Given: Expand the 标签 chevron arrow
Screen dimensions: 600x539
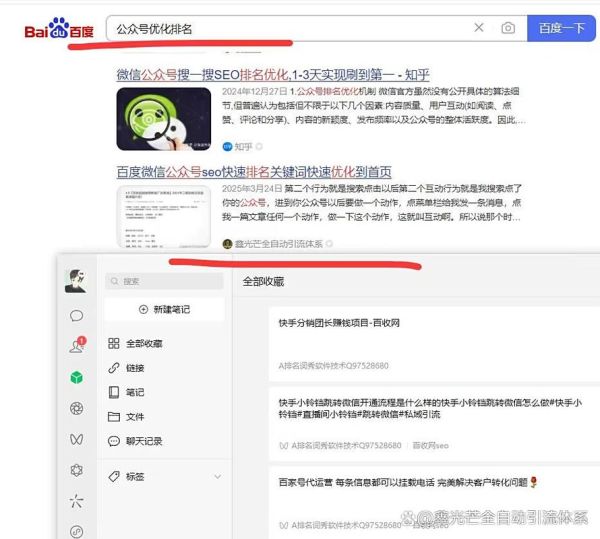Looking at the screenshot, I should pos(217,477).
